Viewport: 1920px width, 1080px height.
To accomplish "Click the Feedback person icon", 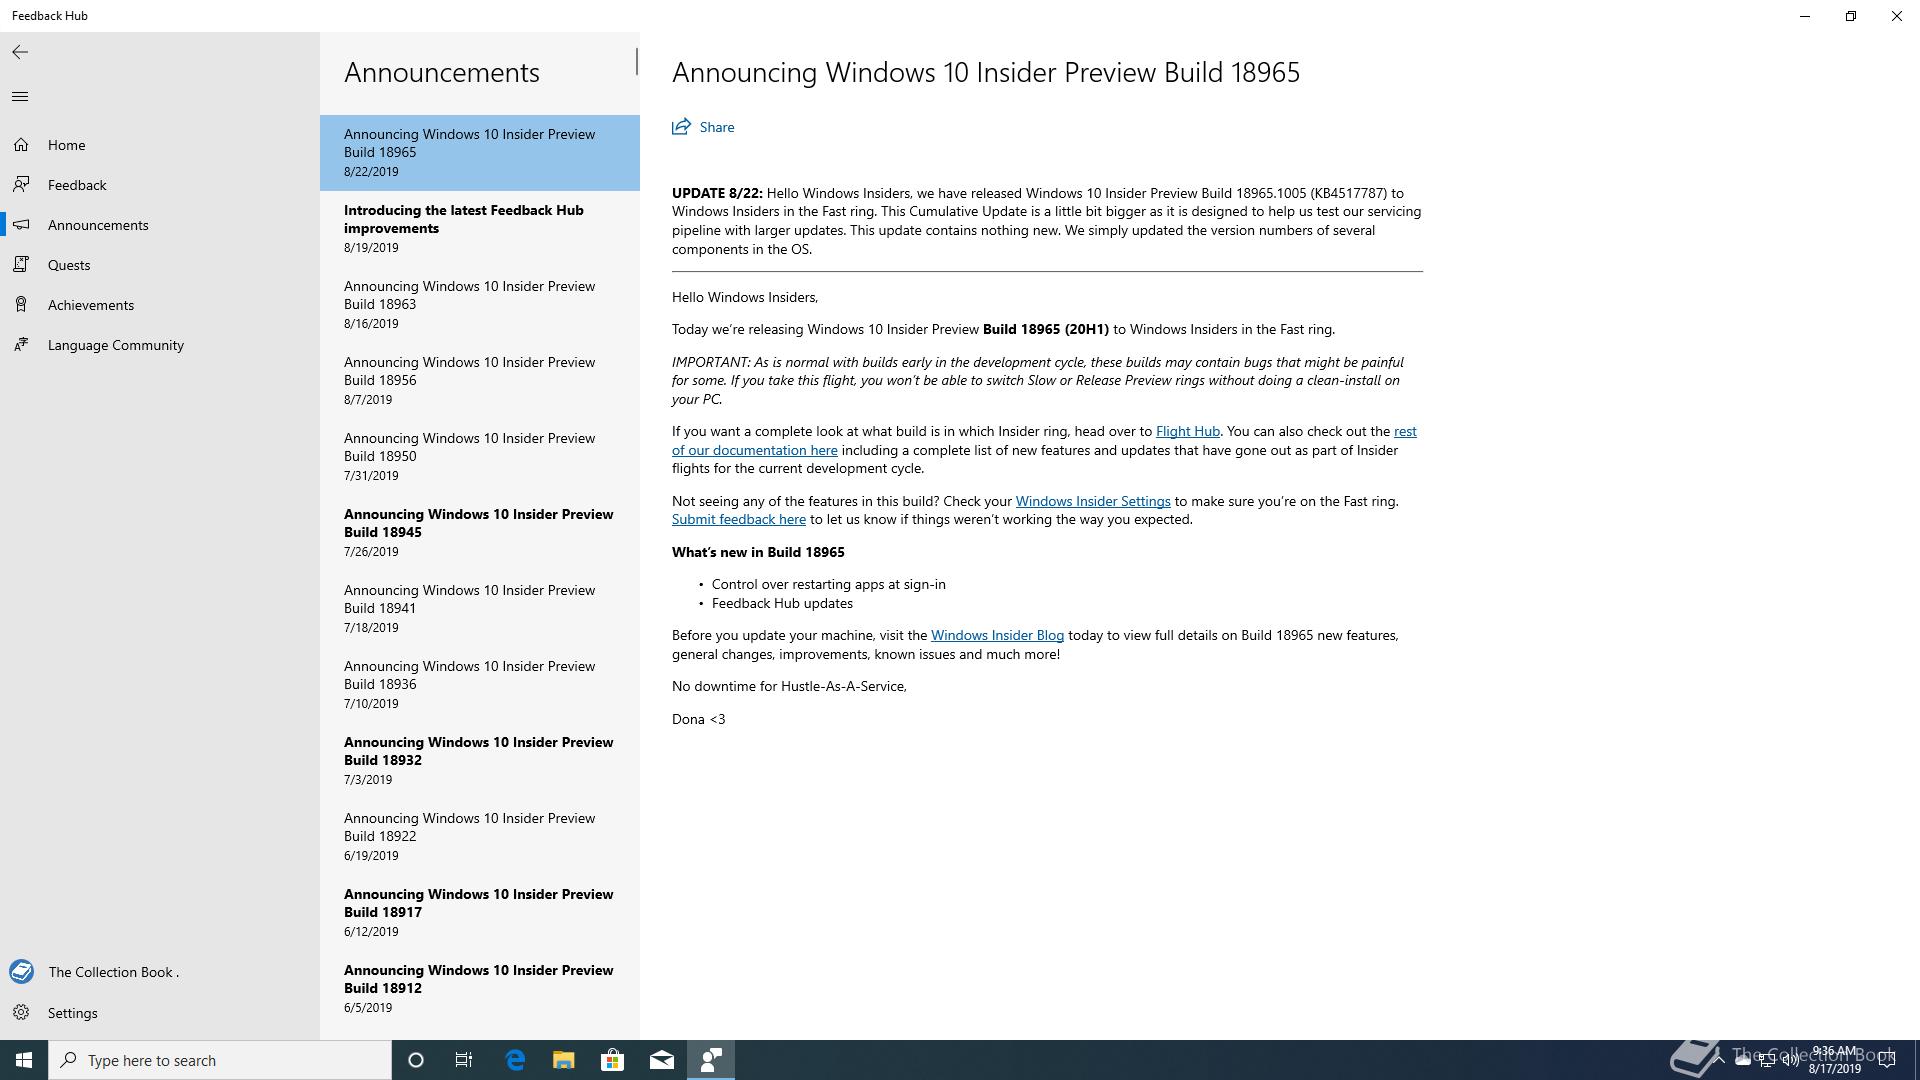I will pyautogui.click(x=21, y=185).
